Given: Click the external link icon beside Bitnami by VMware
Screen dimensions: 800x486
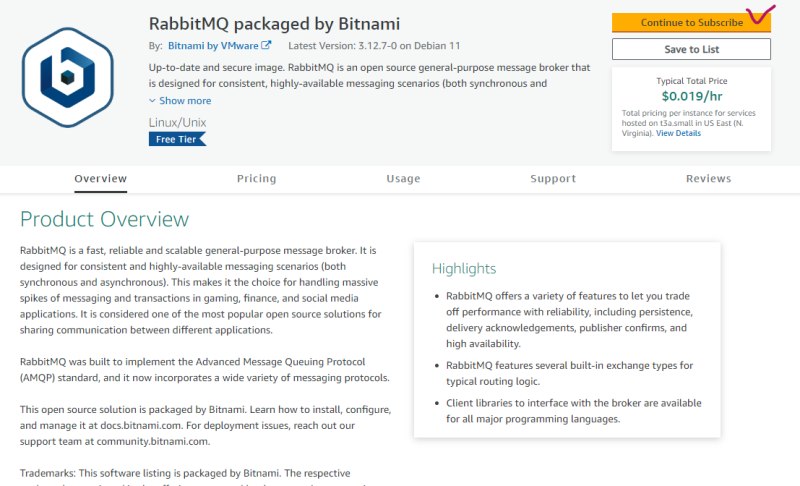Looking at the screenshot, I should coord(267,46).
